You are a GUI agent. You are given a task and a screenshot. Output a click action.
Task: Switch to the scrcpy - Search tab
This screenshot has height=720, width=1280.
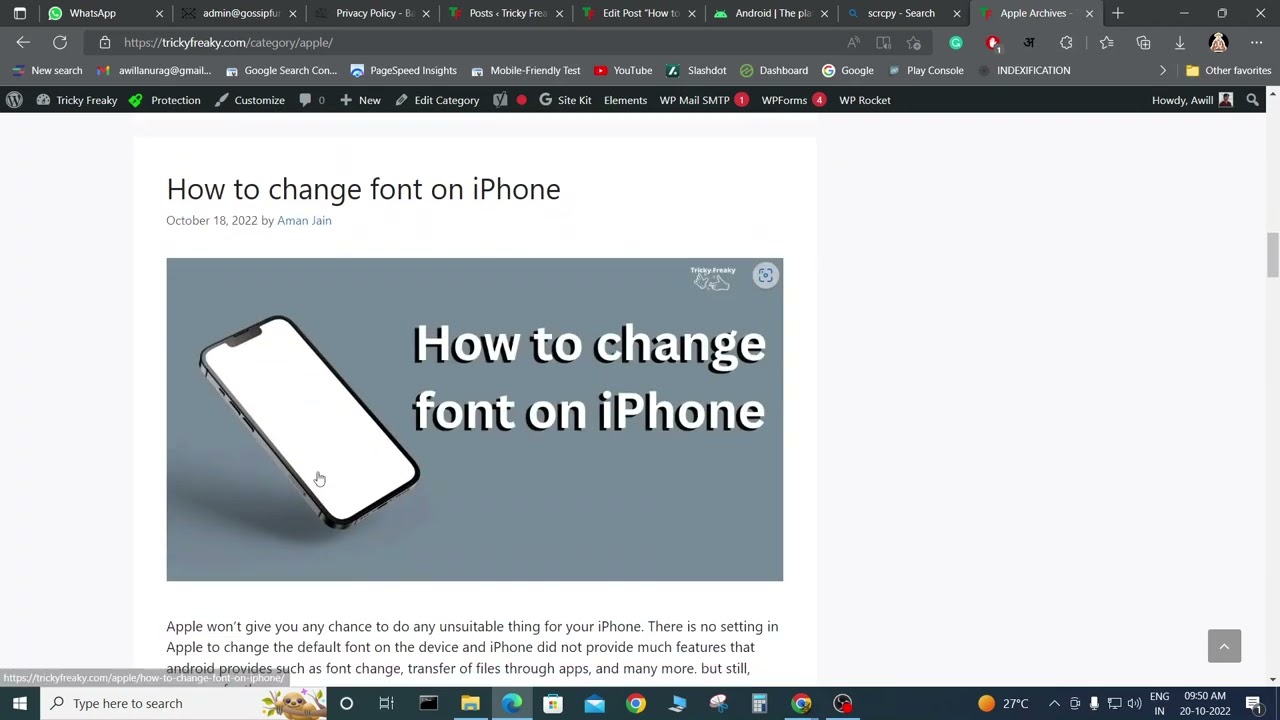pos(901,13)
